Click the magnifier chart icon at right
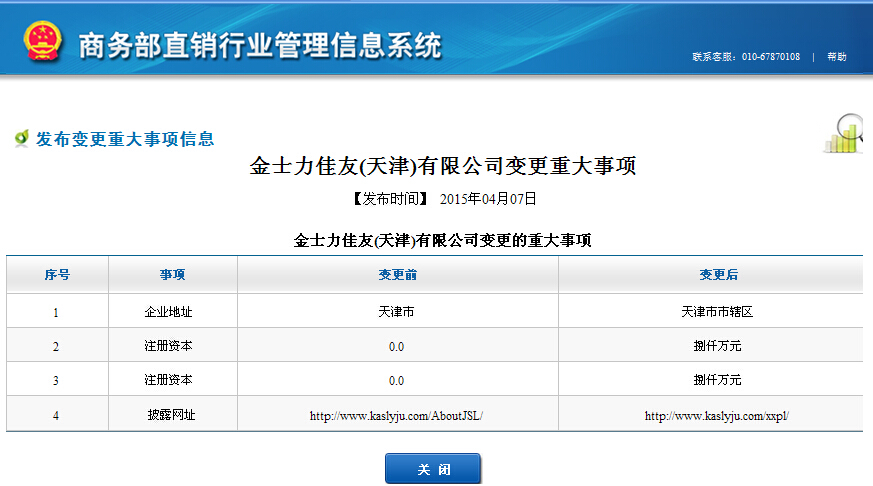This screenshot has width=873, height=486. click(x=846, y=135)
